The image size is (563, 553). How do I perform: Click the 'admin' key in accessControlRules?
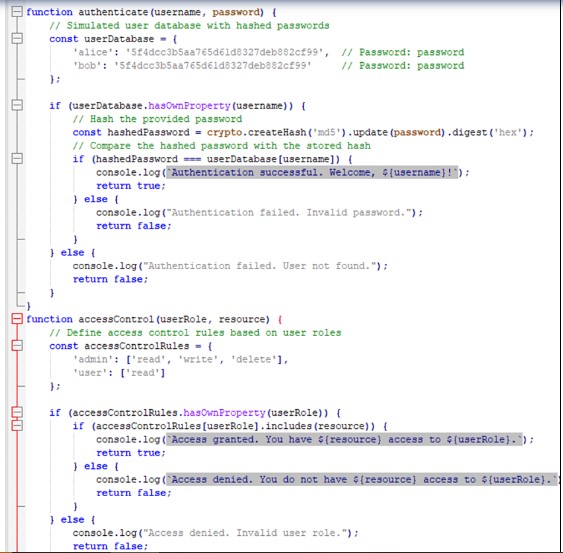(x=93, y=359)
